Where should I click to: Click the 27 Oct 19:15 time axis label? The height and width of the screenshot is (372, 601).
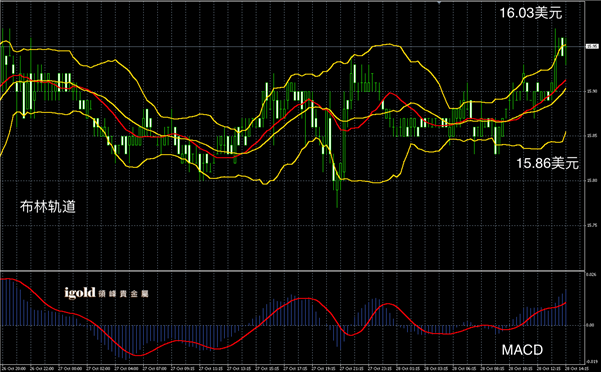(x=325, y=369)
